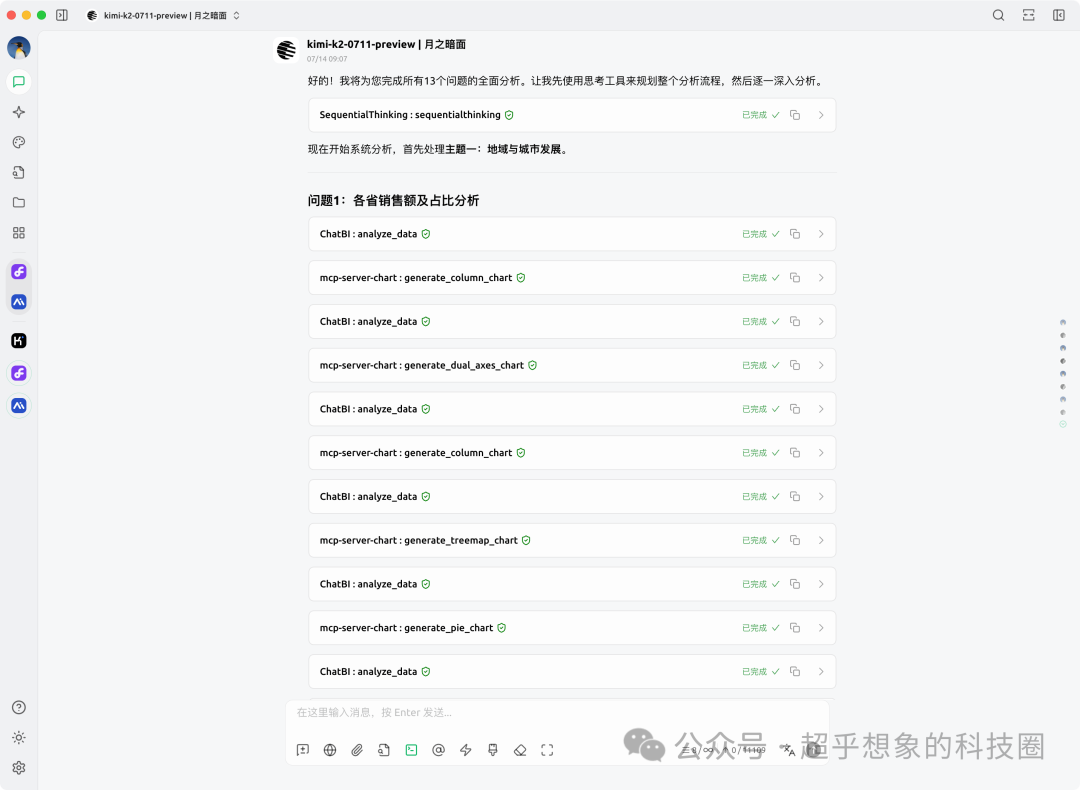The width and height of the screenshot is (1080, 790).
Task: Toggle the left assistants panel from title bar
Action: [x=62, y=15]
